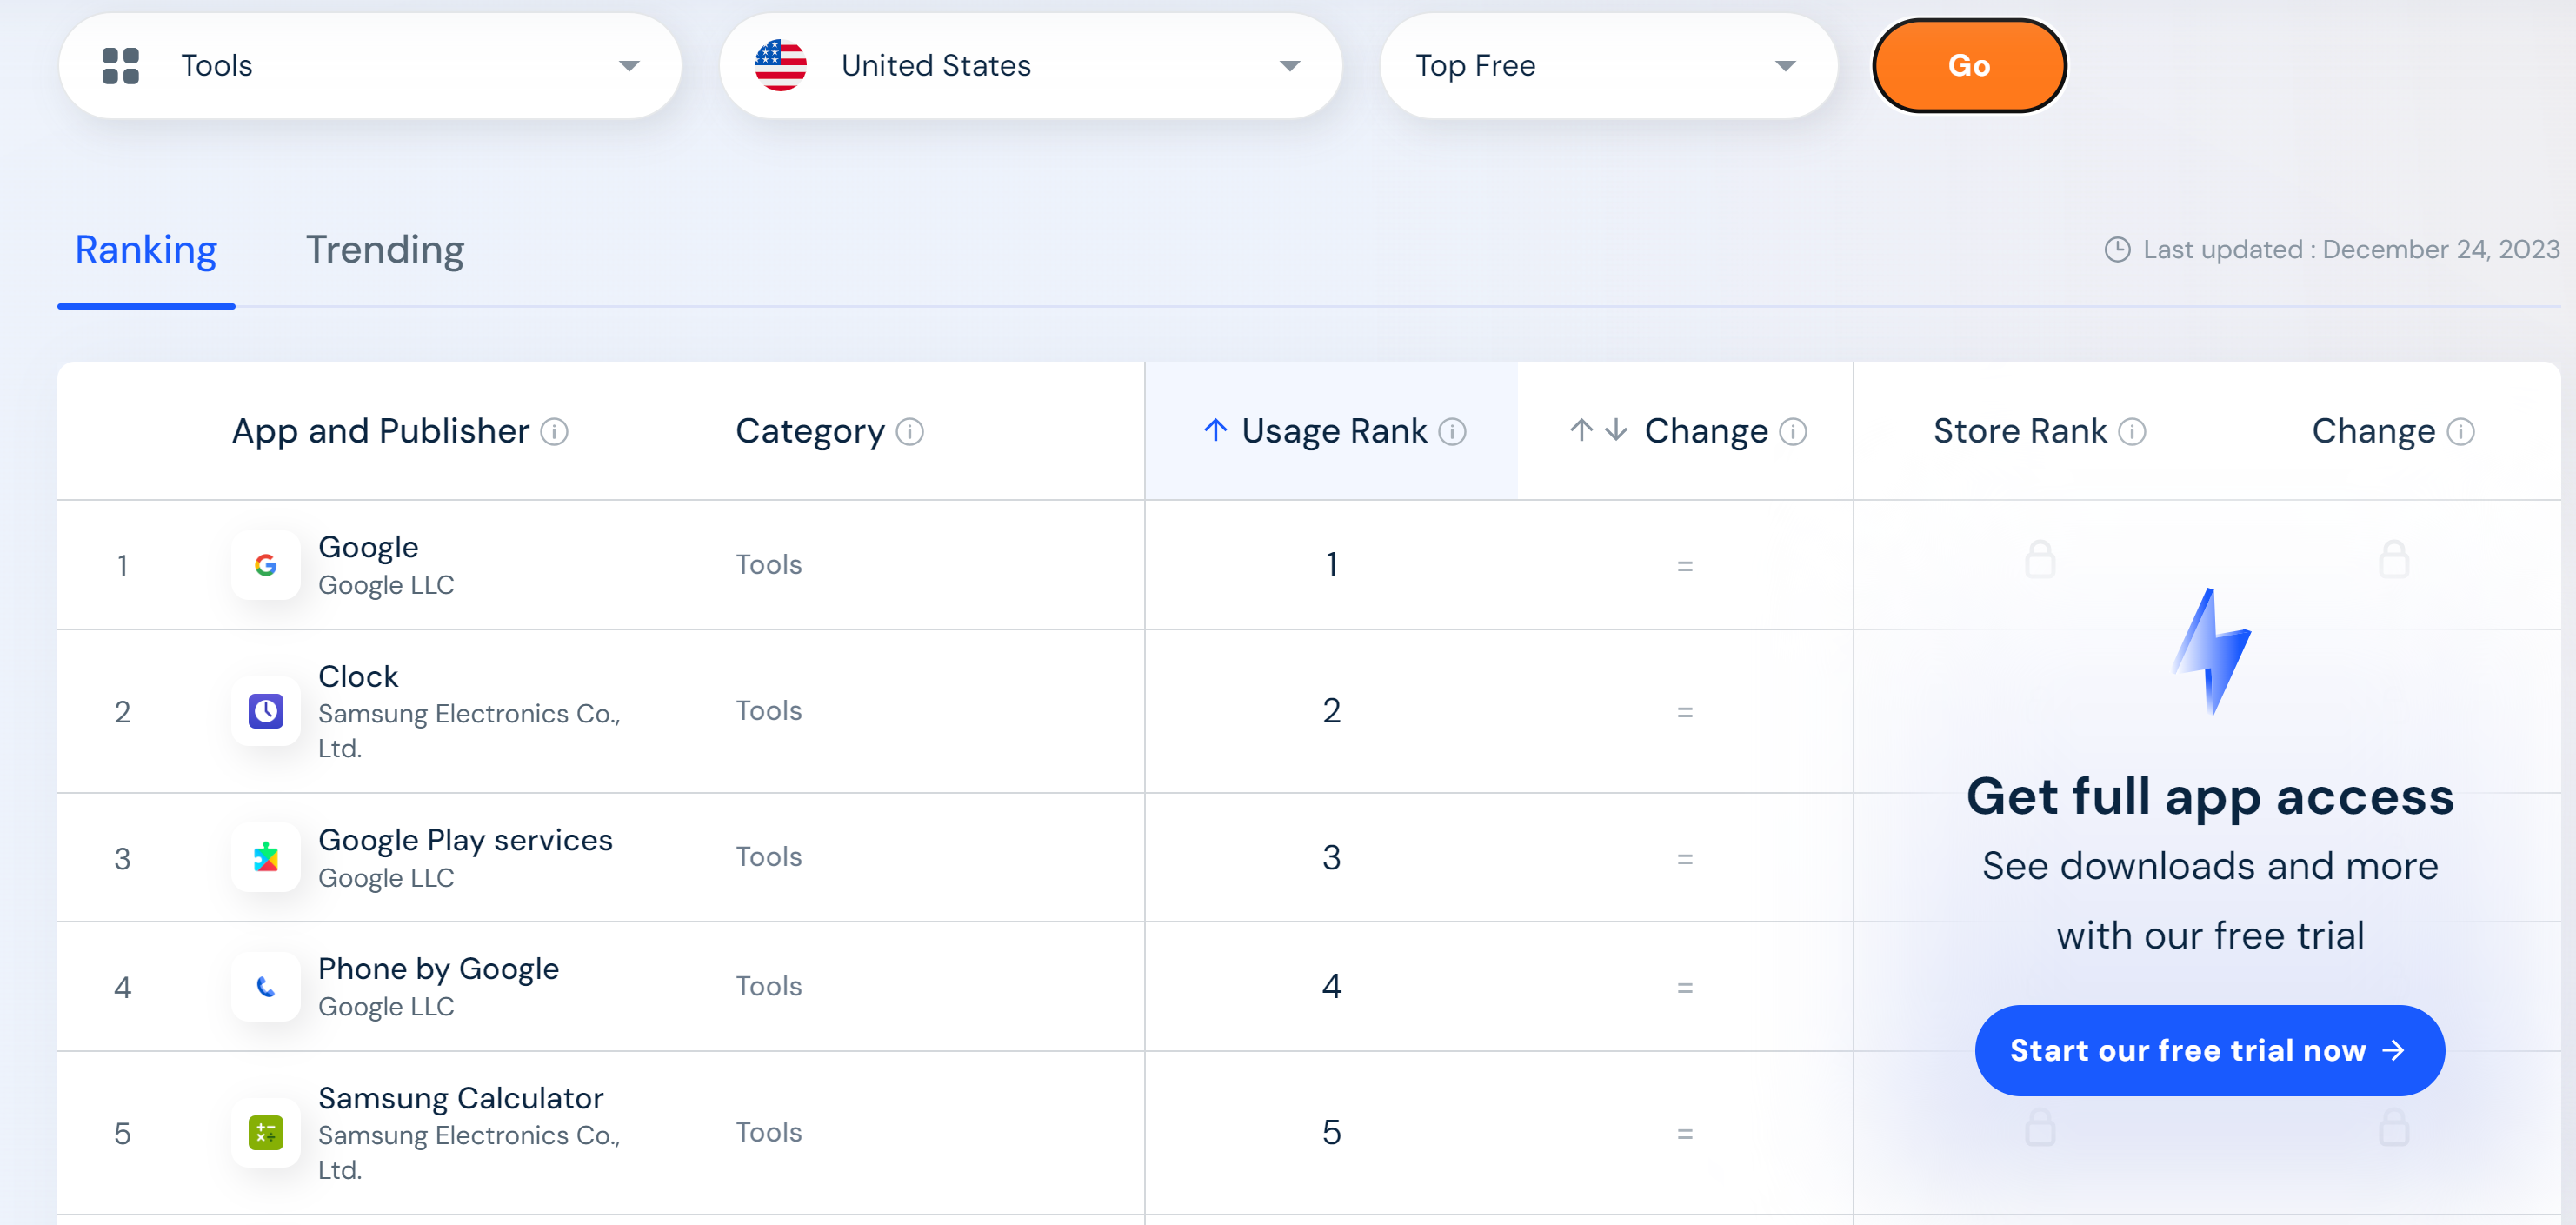Open the Phone by Google link
Image resolution: width=2576 pixels, height=1225 pixels.
(438, 969)
